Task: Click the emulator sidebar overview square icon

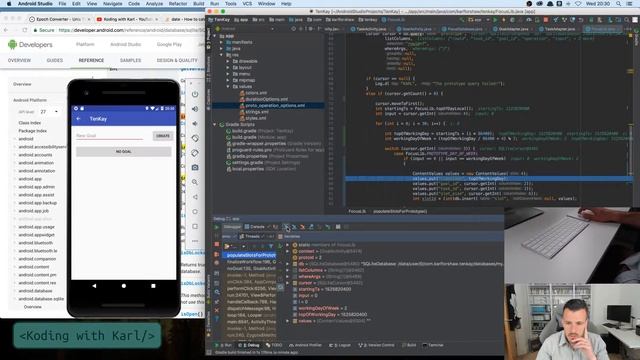Action: [195, 226]
